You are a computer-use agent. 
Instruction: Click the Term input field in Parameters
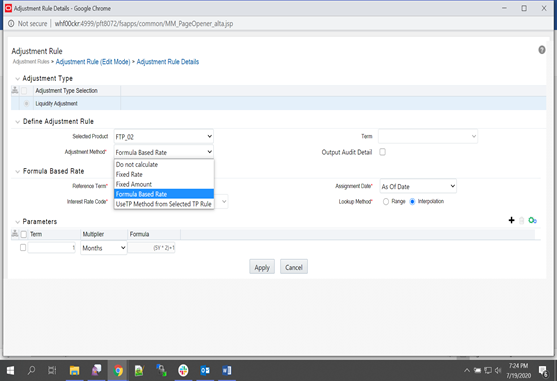coord(52,247)
